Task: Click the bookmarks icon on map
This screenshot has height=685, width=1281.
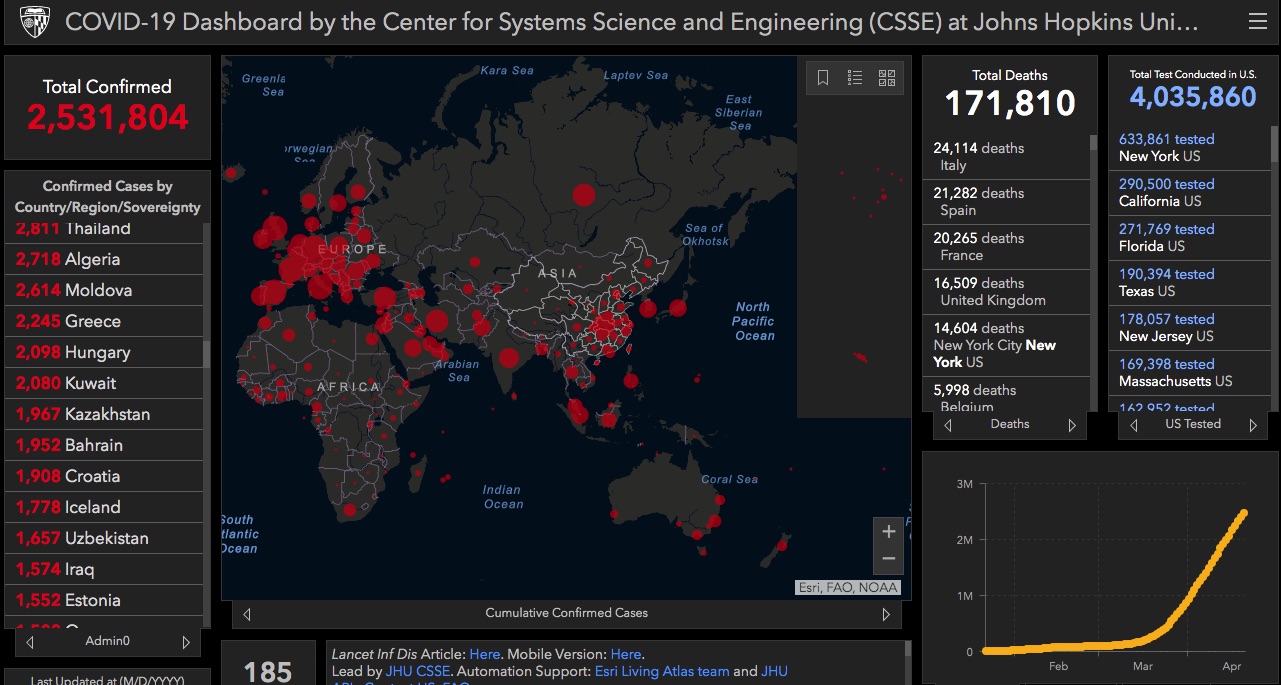Action: click(823, 78)
